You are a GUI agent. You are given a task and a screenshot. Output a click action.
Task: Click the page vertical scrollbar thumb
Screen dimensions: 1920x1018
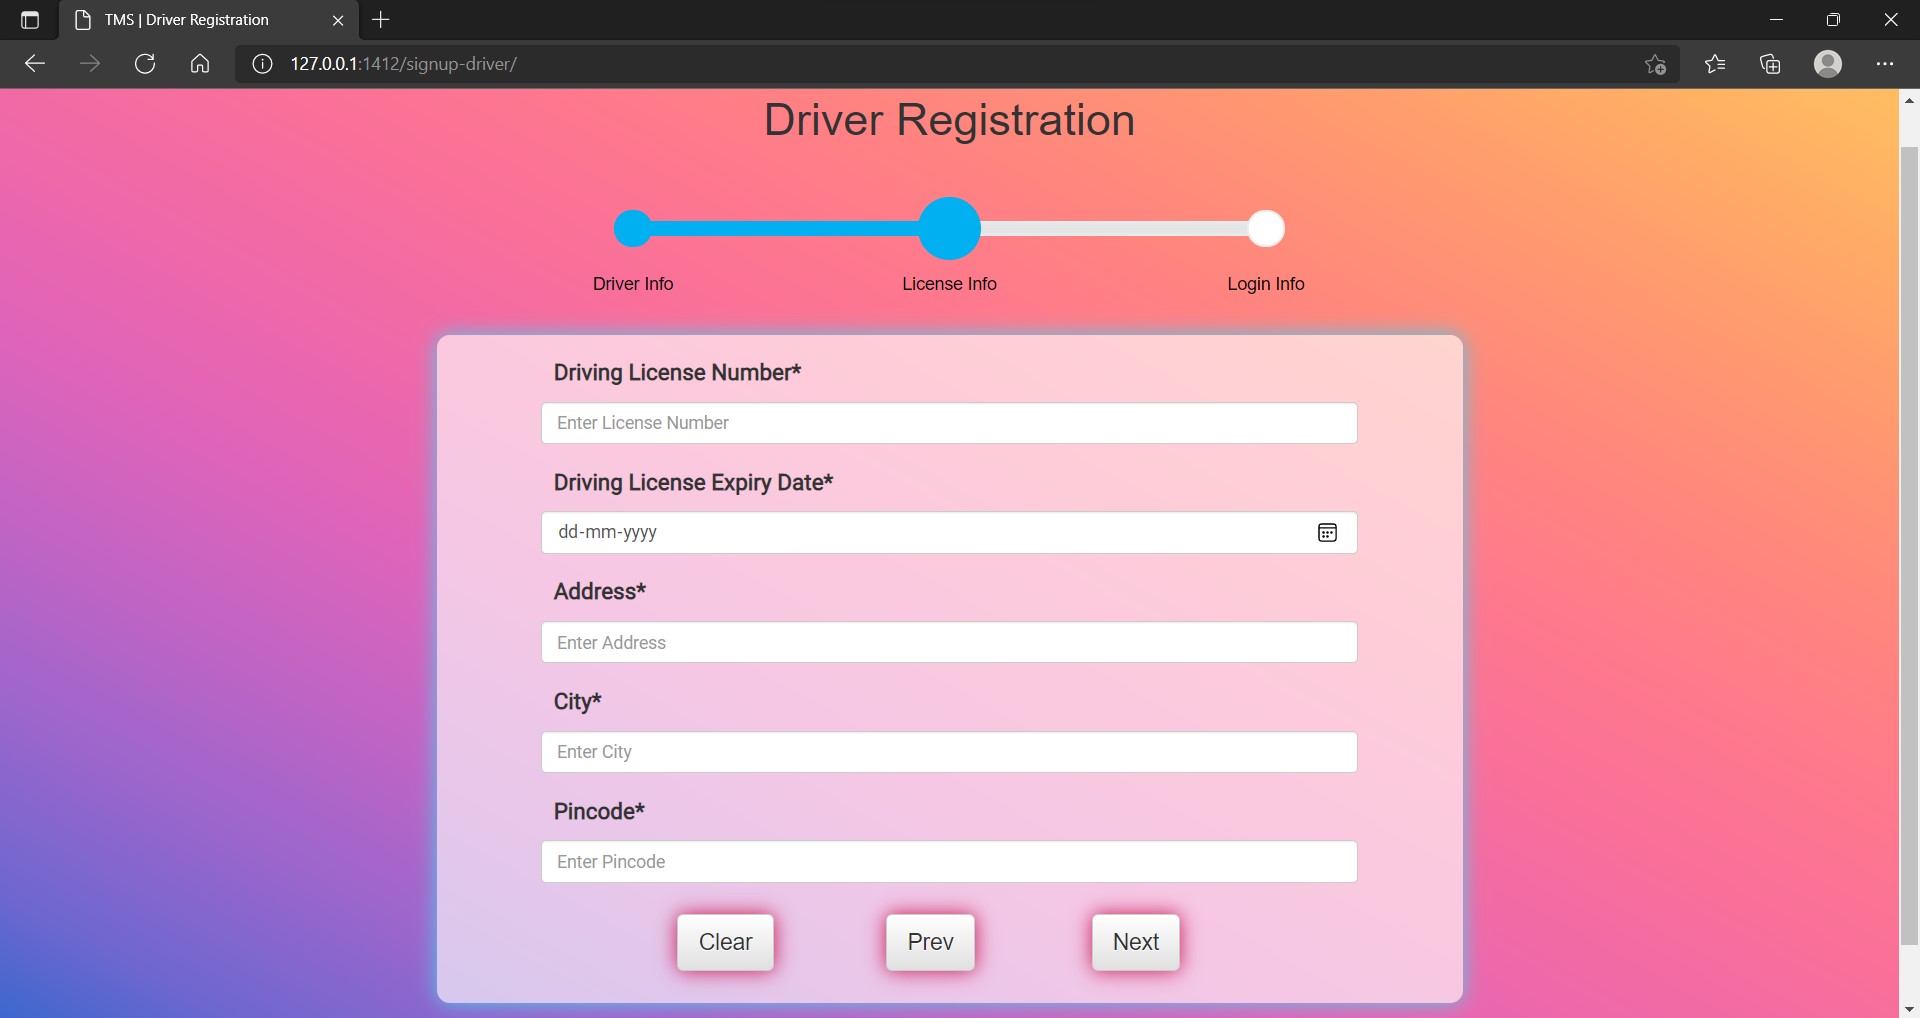(x=1909, y=545)
